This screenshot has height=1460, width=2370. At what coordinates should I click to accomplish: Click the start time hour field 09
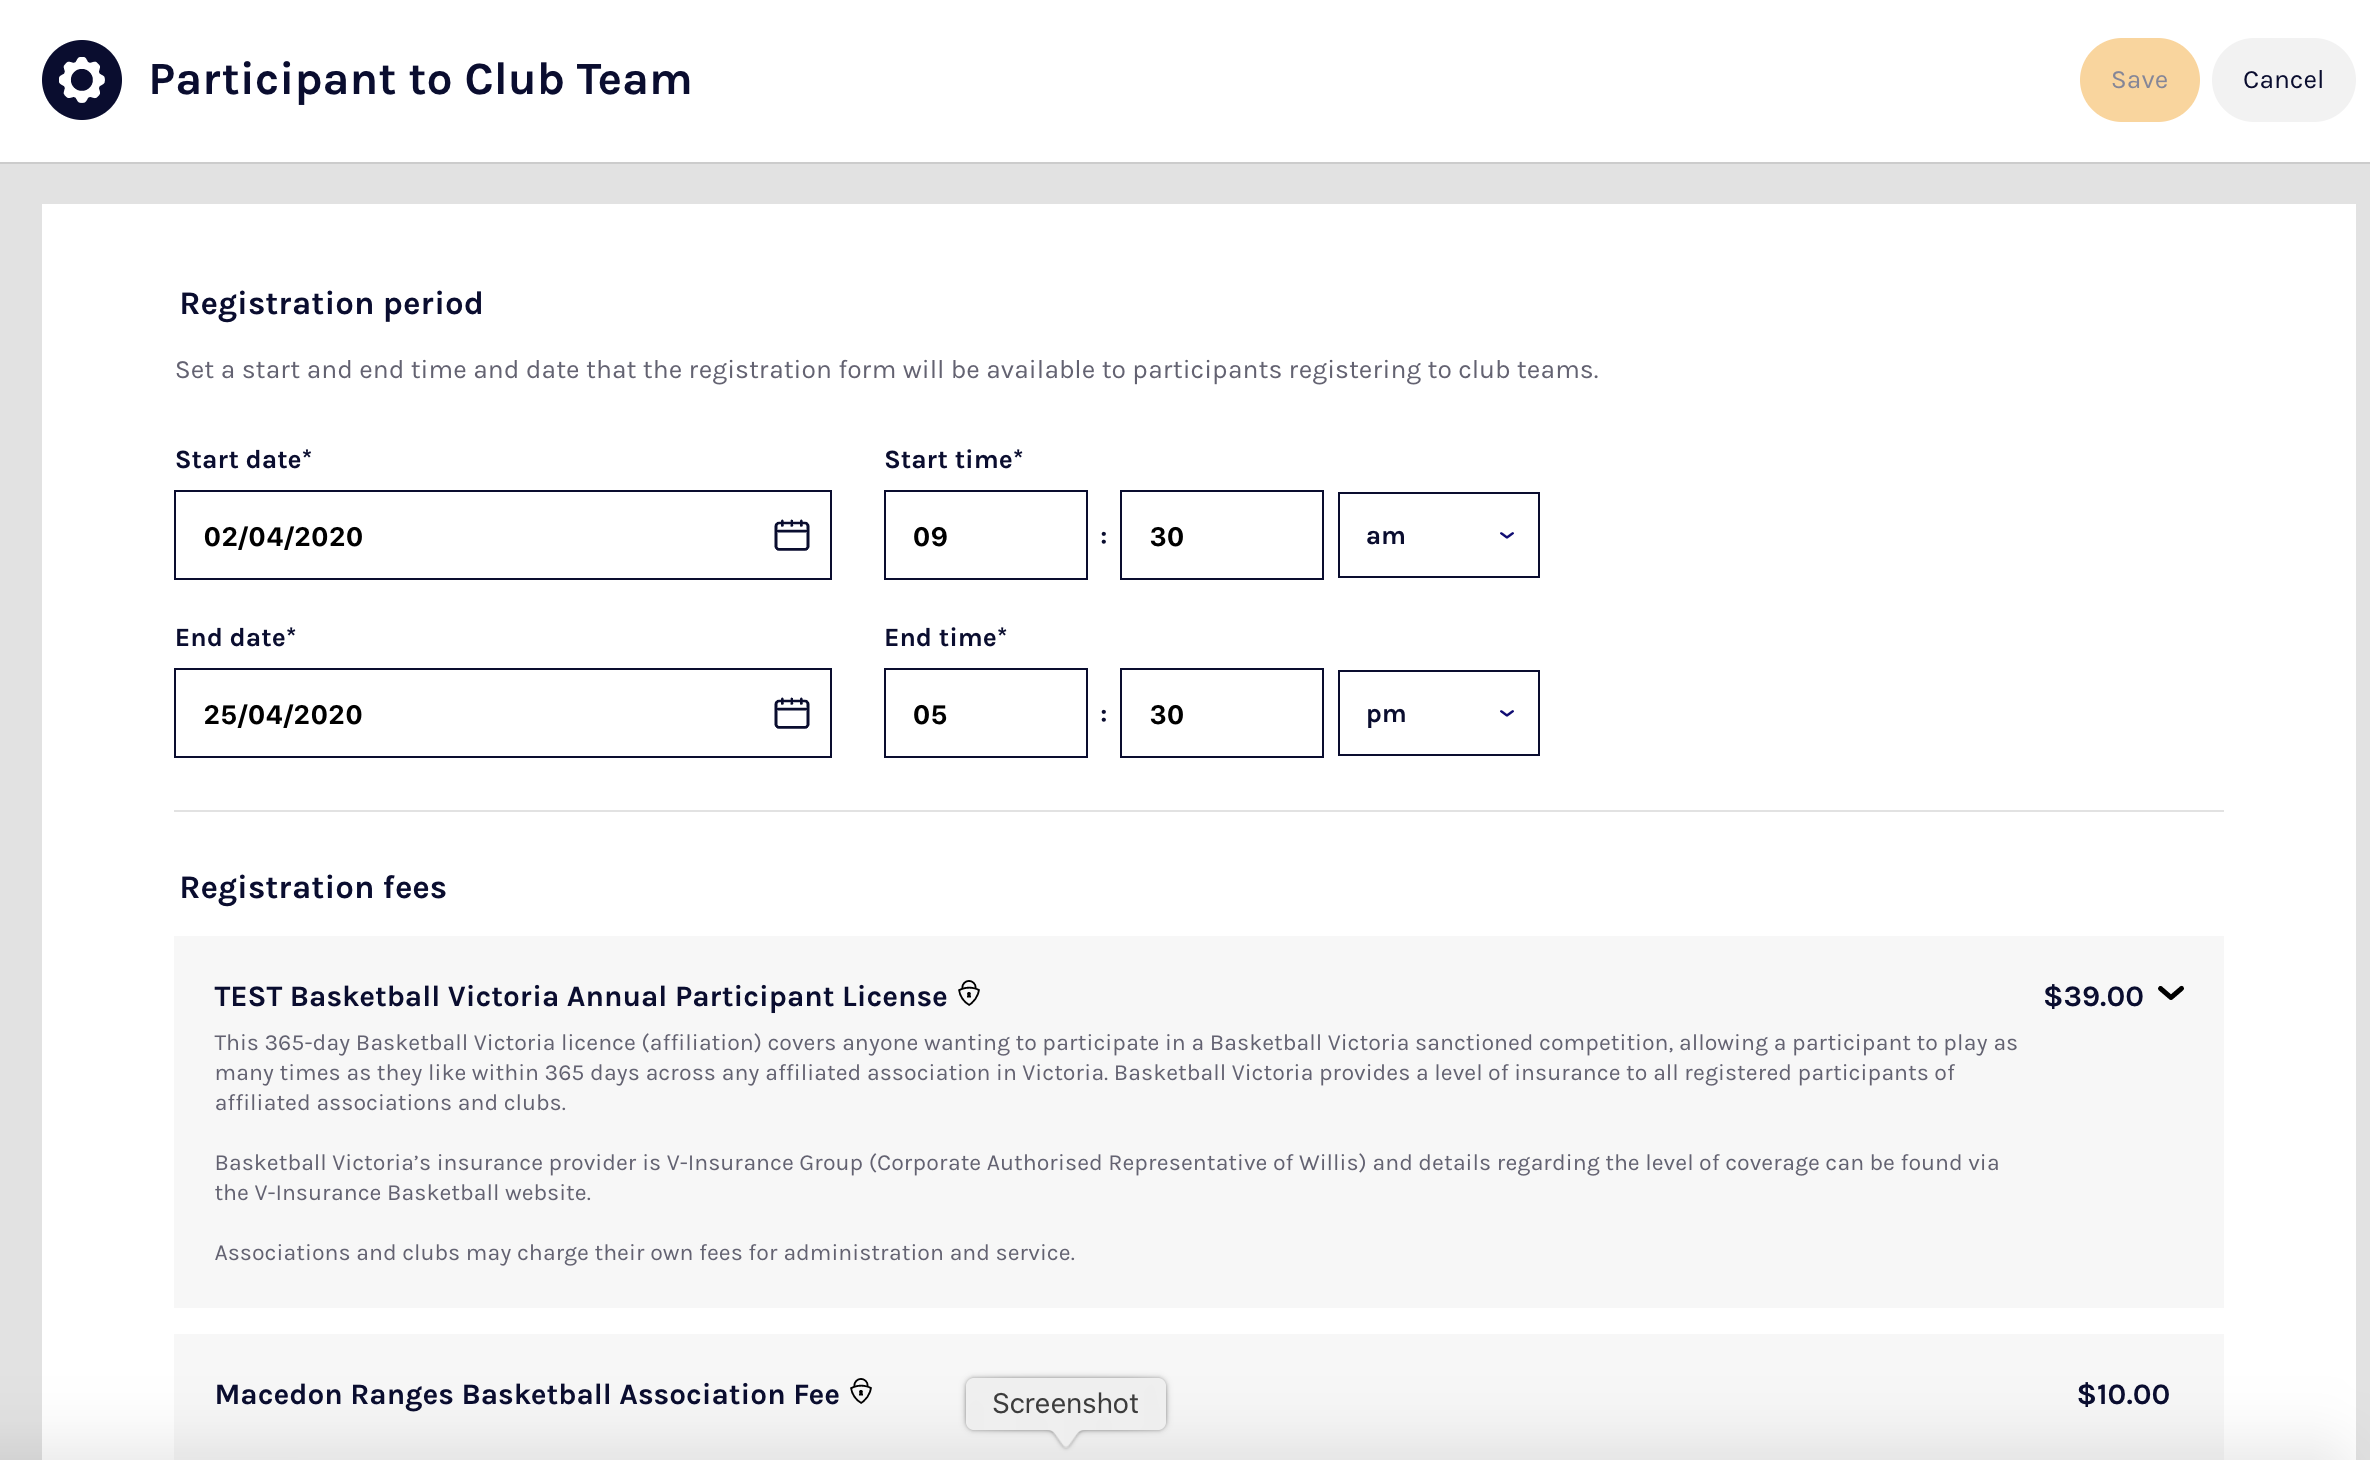click(985, 535)
